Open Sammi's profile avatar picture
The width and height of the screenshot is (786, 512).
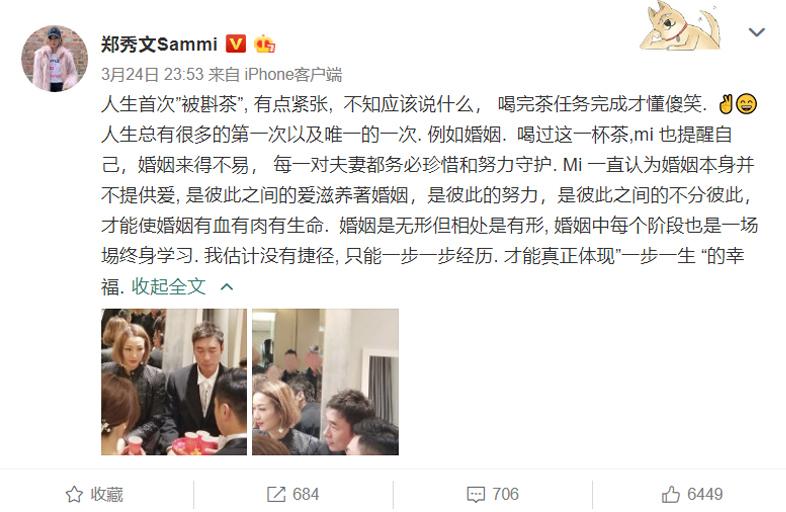[54, 58]
